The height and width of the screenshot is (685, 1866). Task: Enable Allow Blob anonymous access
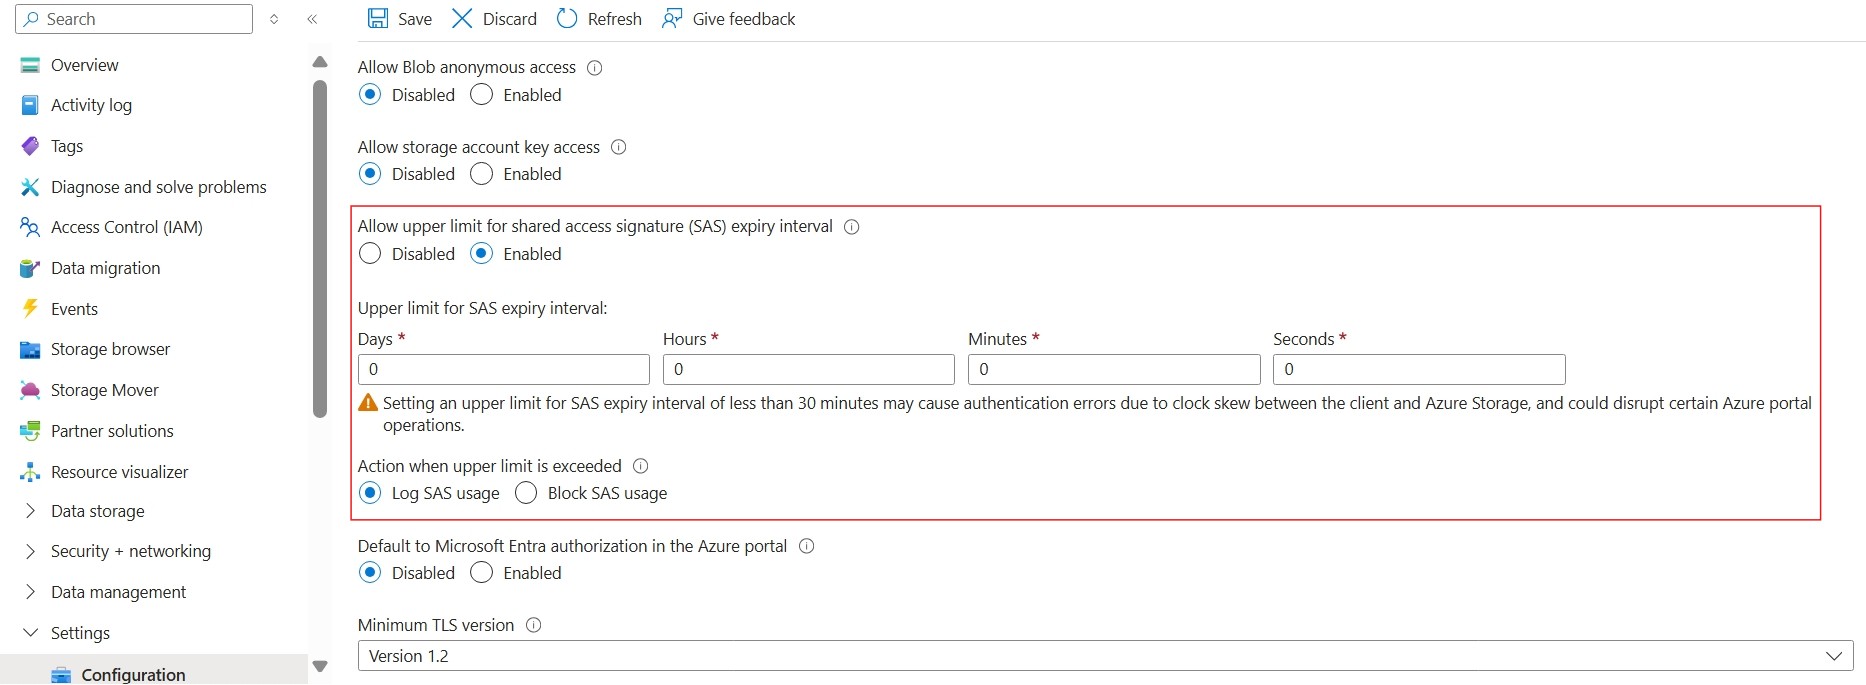click(x=481, y=95)
